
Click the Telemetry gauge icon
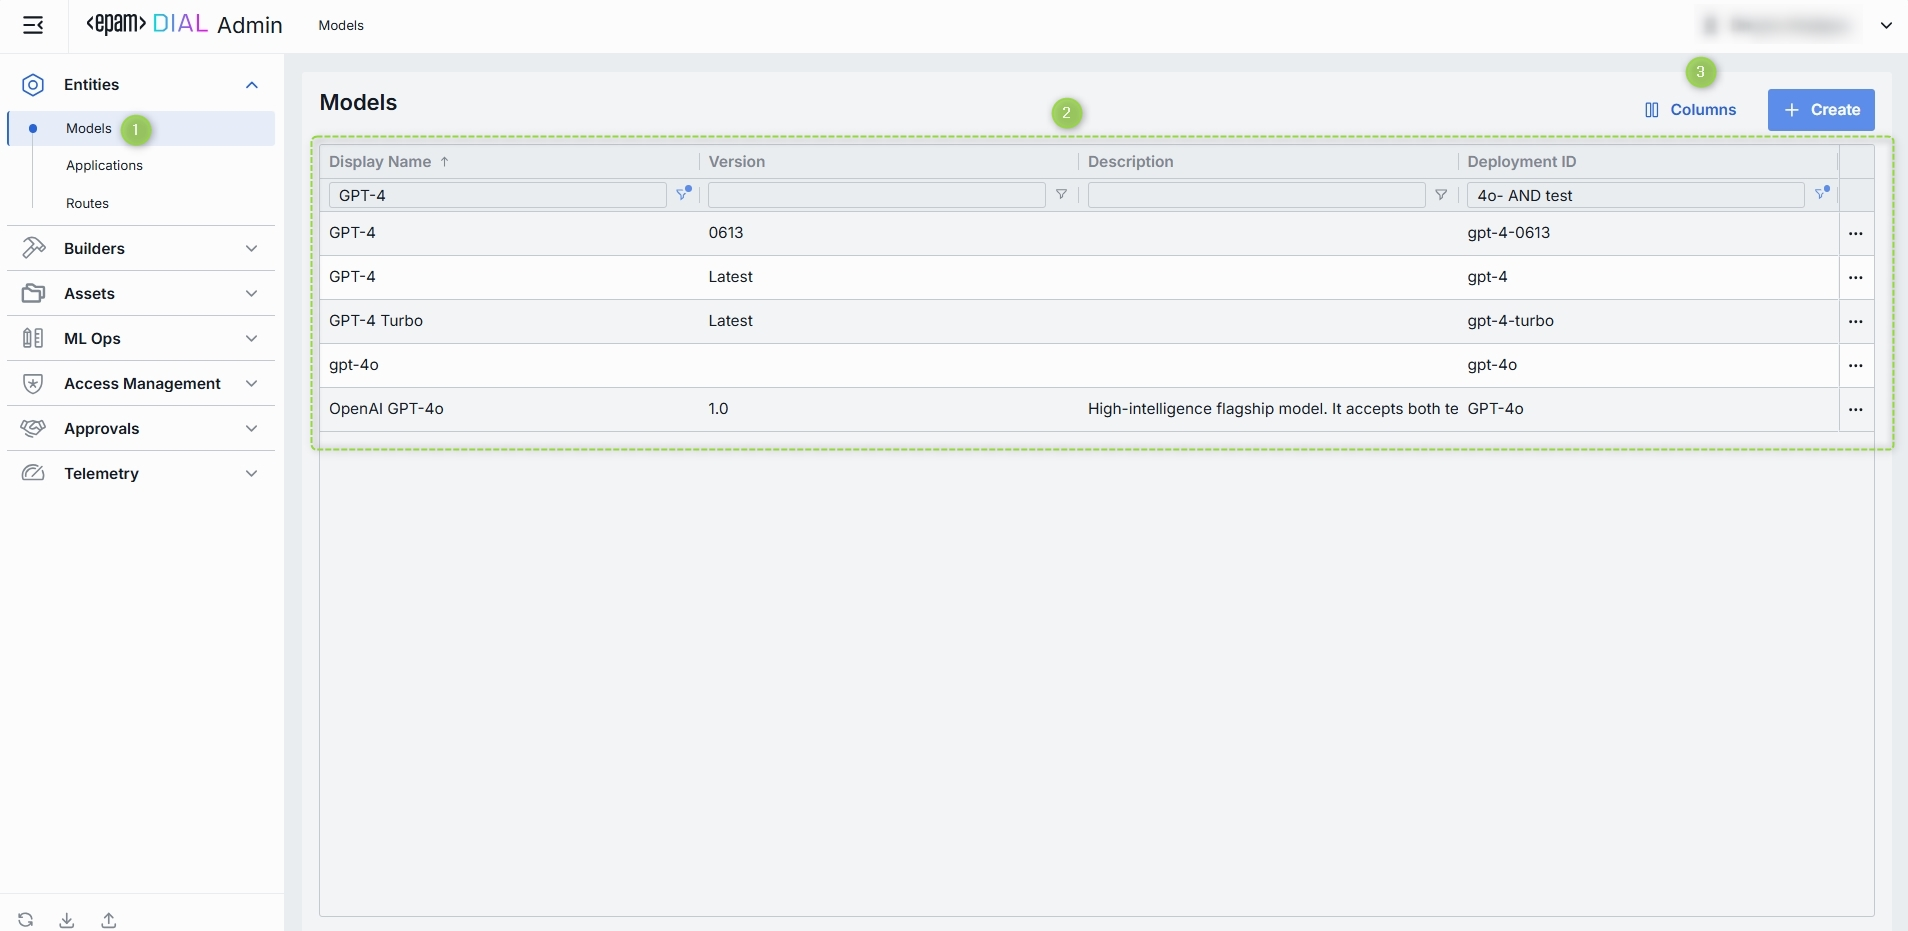(x=33, y=473)
